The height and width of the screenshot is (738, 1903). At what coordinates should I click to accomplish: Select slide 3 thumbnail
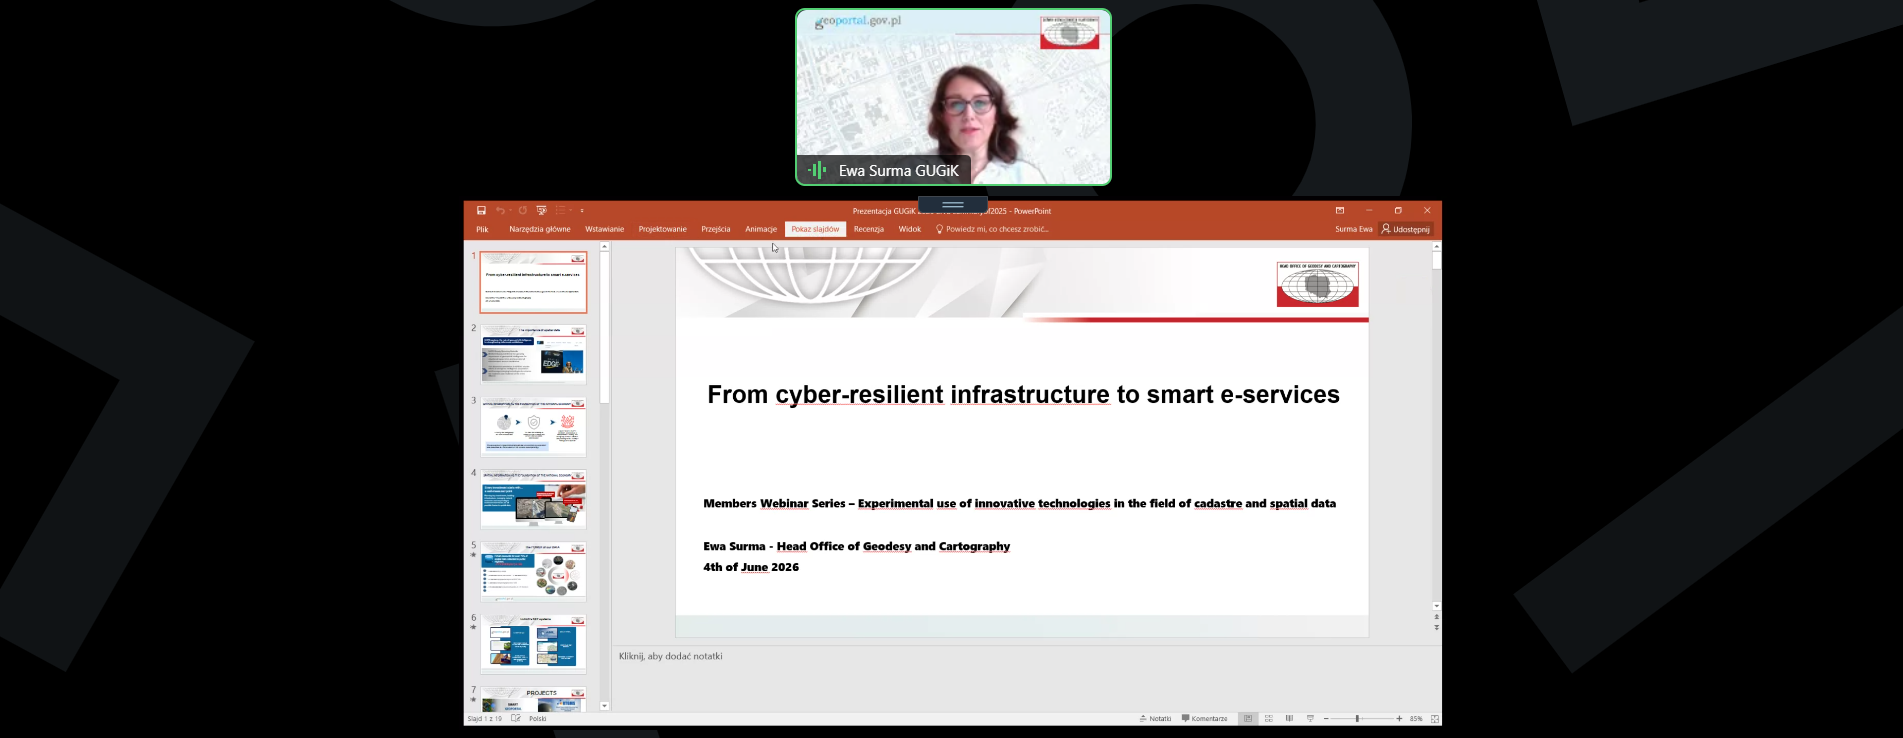coord(533,427)
